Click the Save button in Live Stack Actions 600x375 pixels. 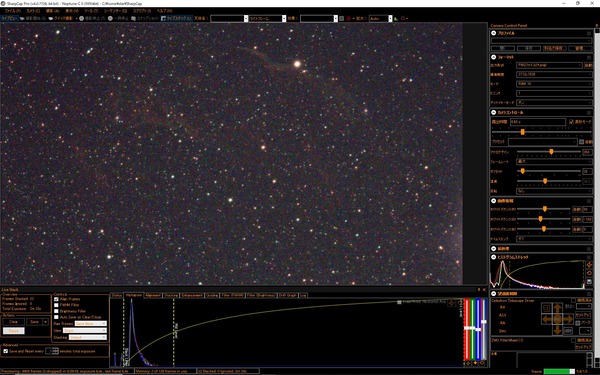pos(34,322)
